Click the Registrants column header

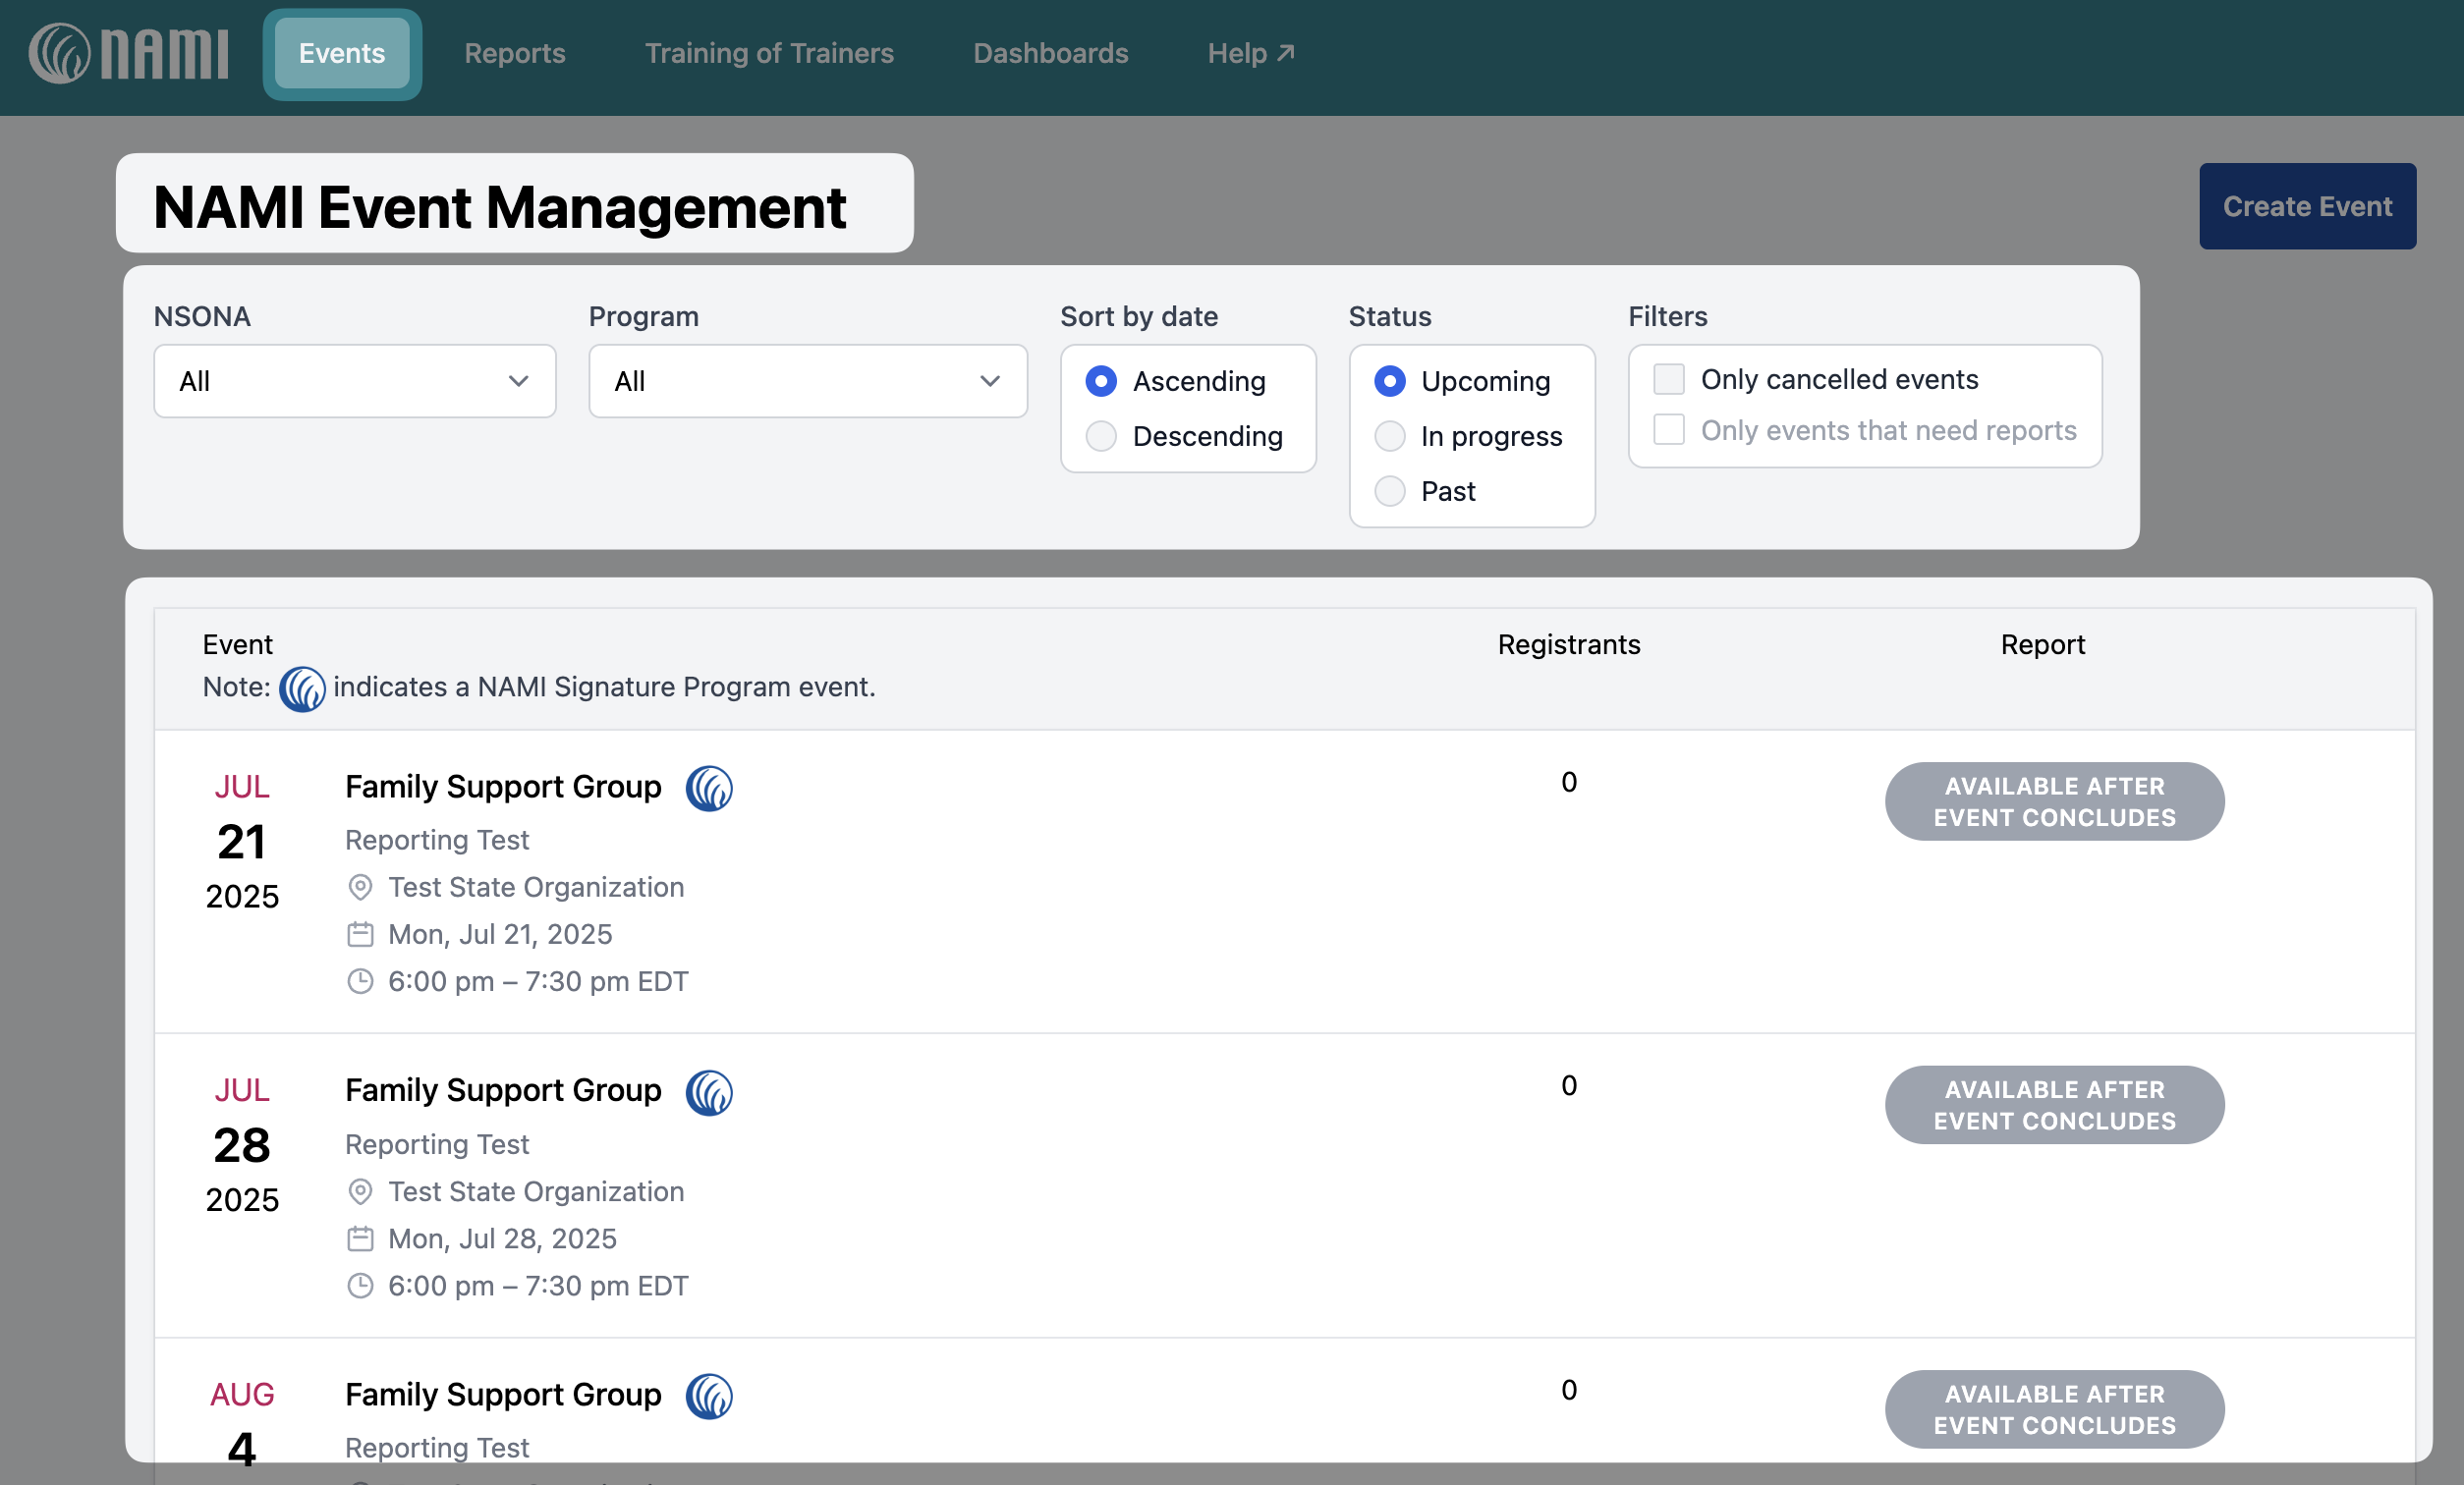1569,644
